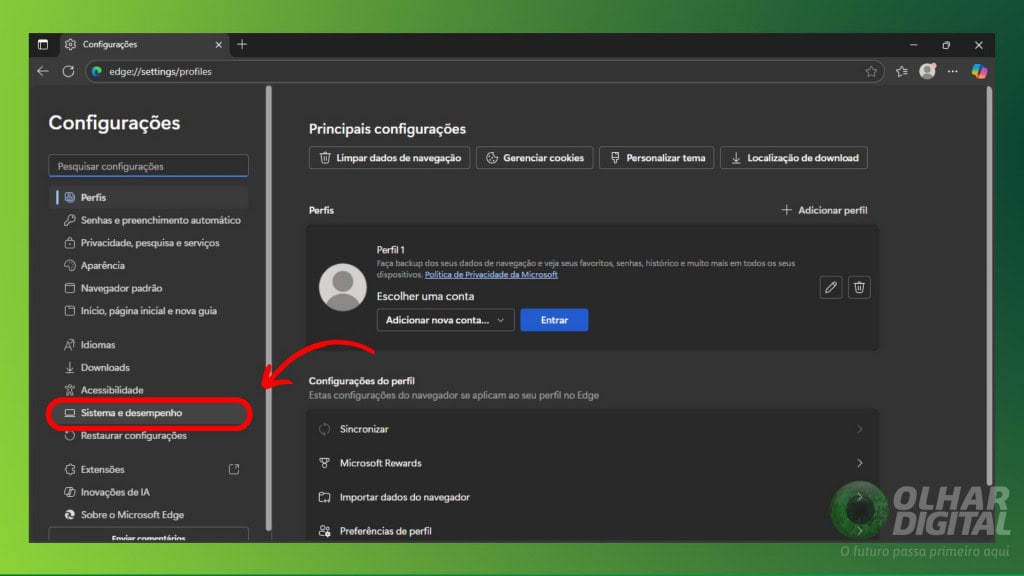The width and height of the screenshot is (1024, 576).
Task: Open external link icon next to Extensões
Action: [234, 469]
